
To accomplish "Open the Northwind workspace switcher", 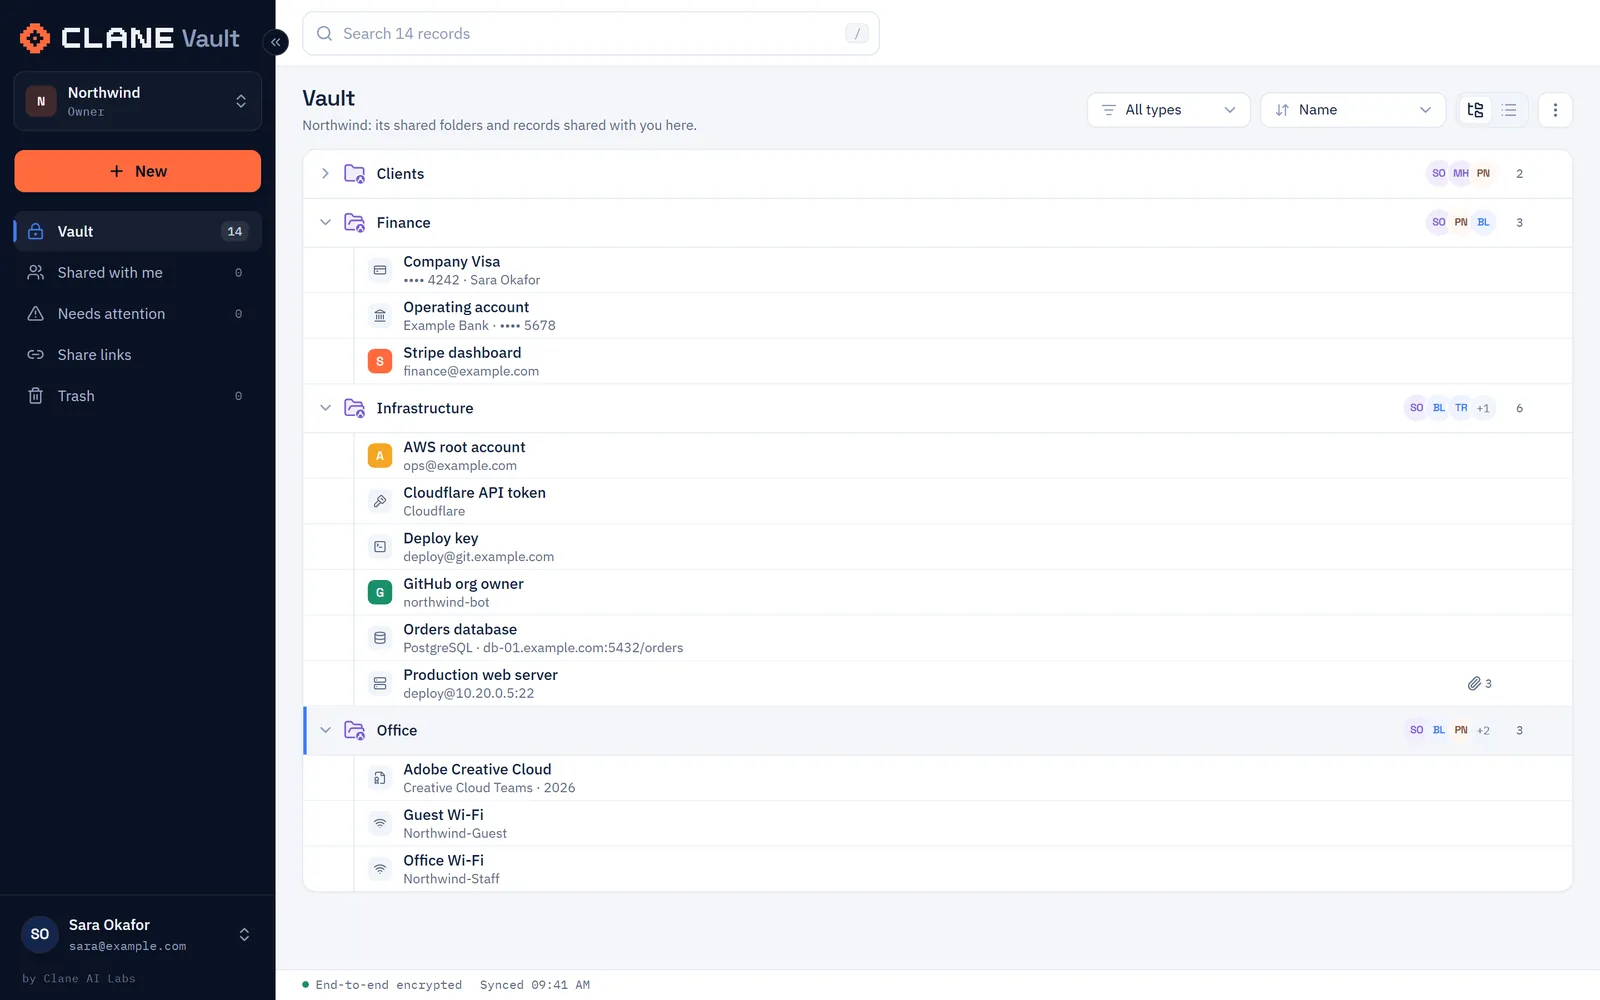I will 138,101.
